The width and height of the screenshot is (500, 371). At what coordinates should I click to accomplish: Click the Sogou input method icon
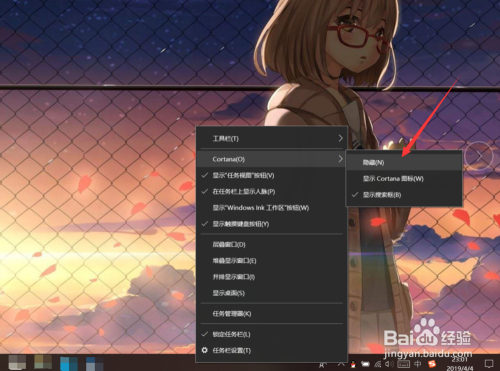(432, 364)
